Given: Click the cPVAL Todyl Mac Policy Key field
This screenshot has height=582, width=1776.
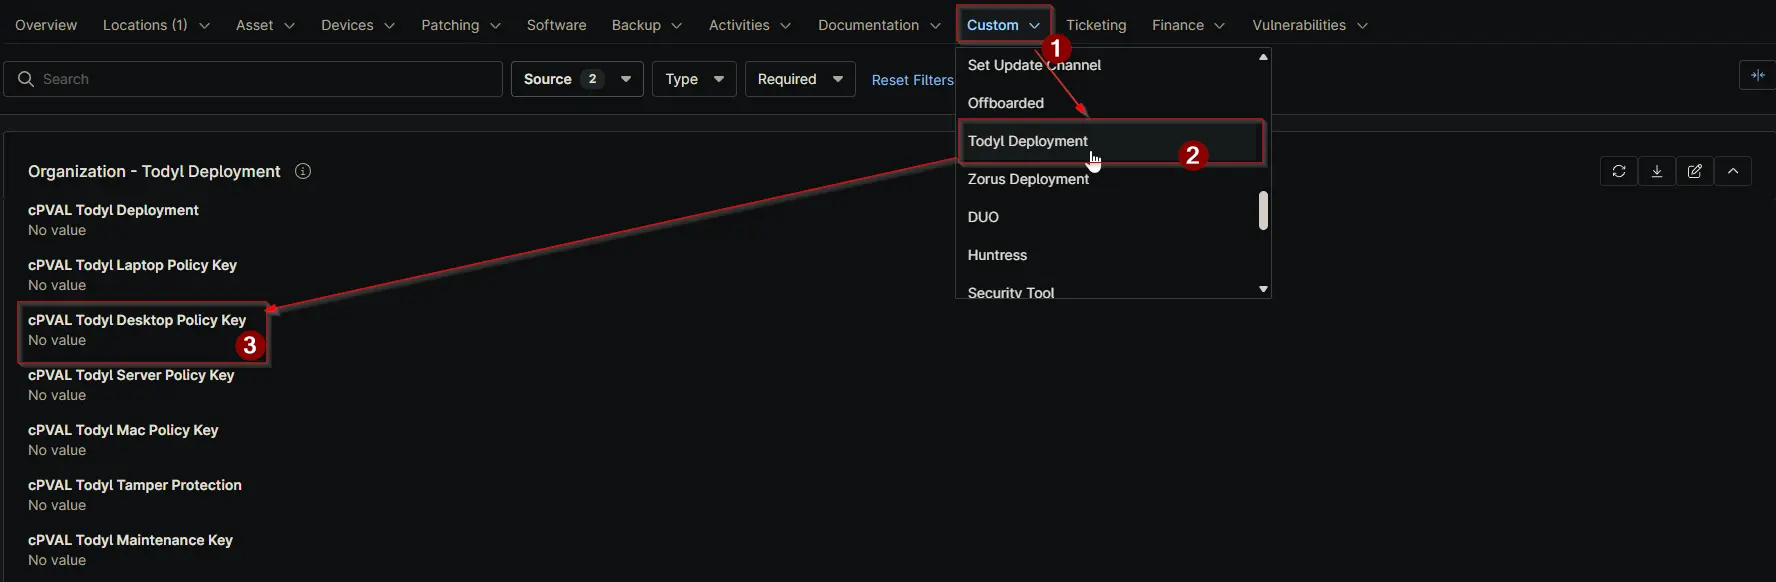Looking at the screenshot, I should point(123,440).
